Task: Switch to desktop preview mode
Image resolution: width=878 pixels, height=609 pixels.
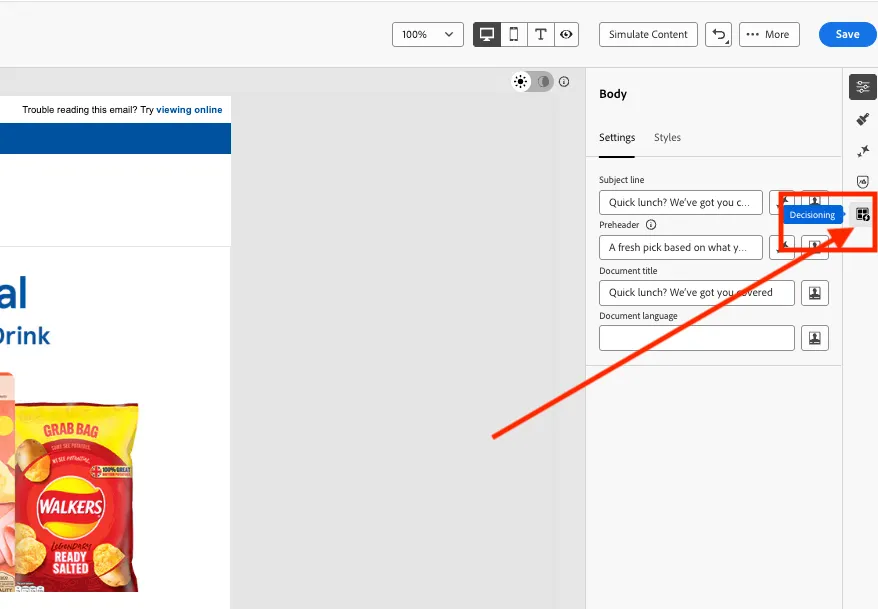Action: 487,35
